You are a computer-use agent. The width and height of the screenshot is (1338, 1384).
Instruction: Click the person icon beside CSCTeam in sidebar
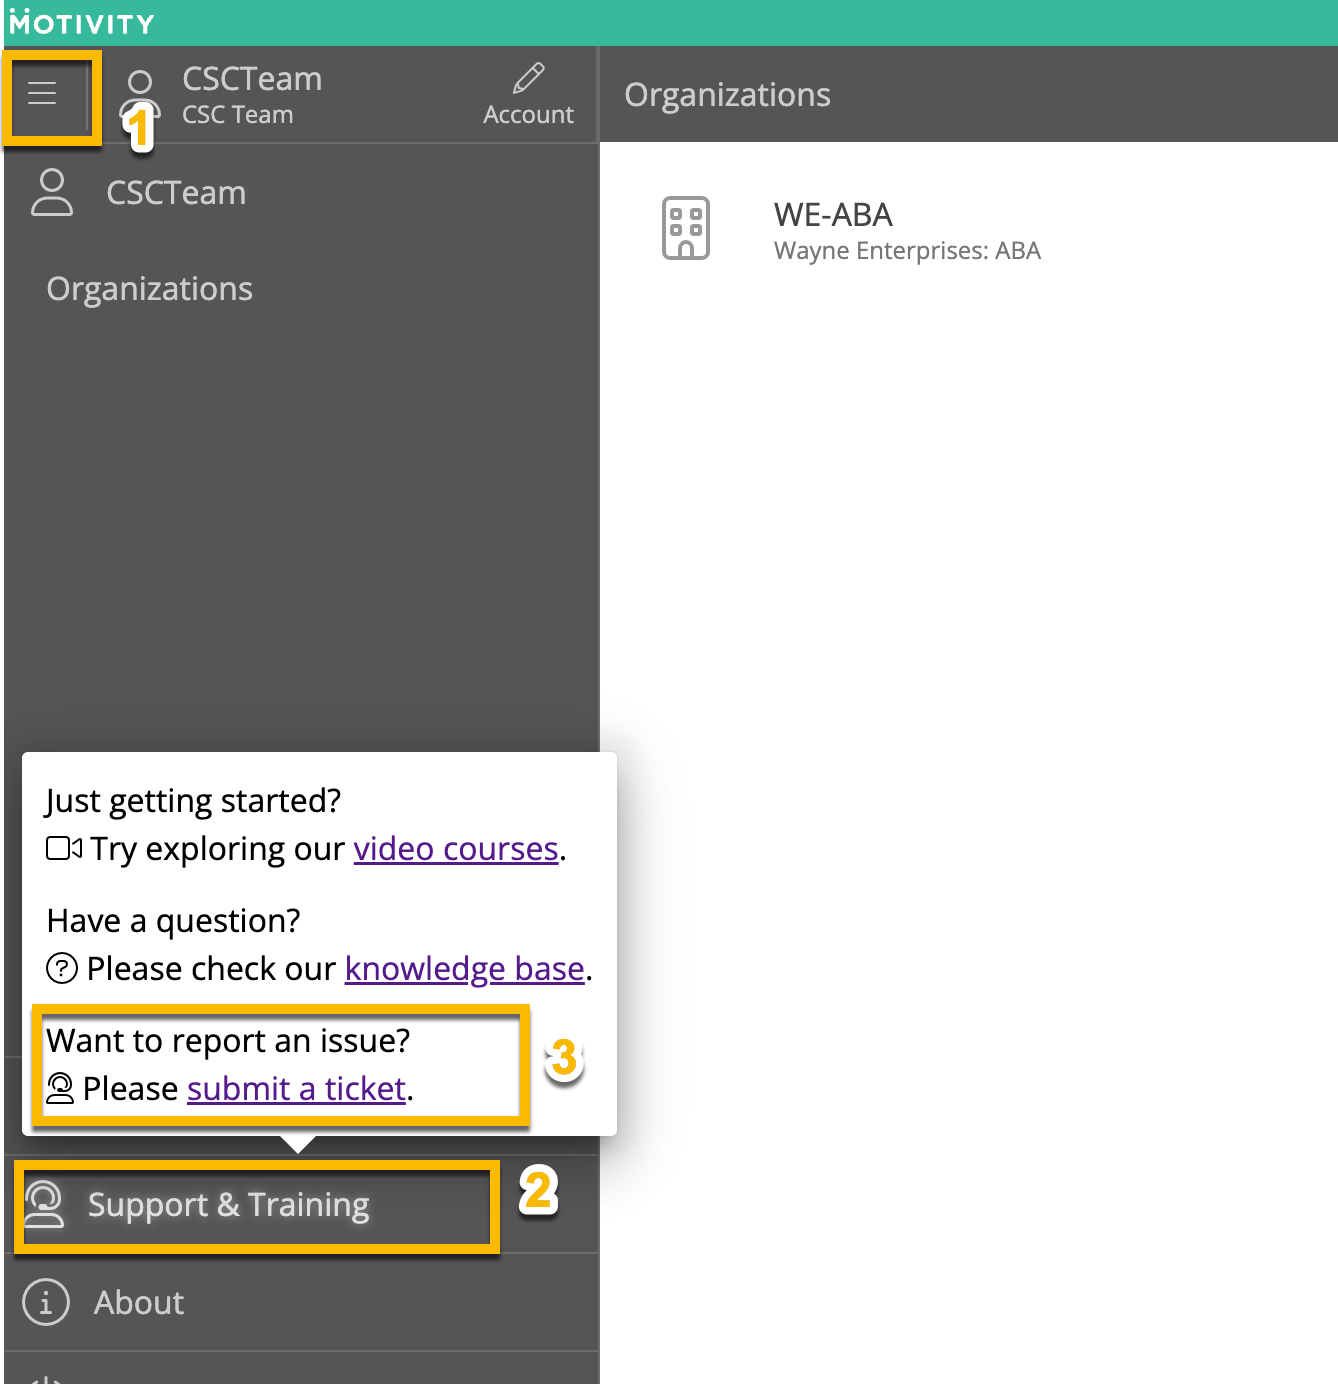point(52,192)
